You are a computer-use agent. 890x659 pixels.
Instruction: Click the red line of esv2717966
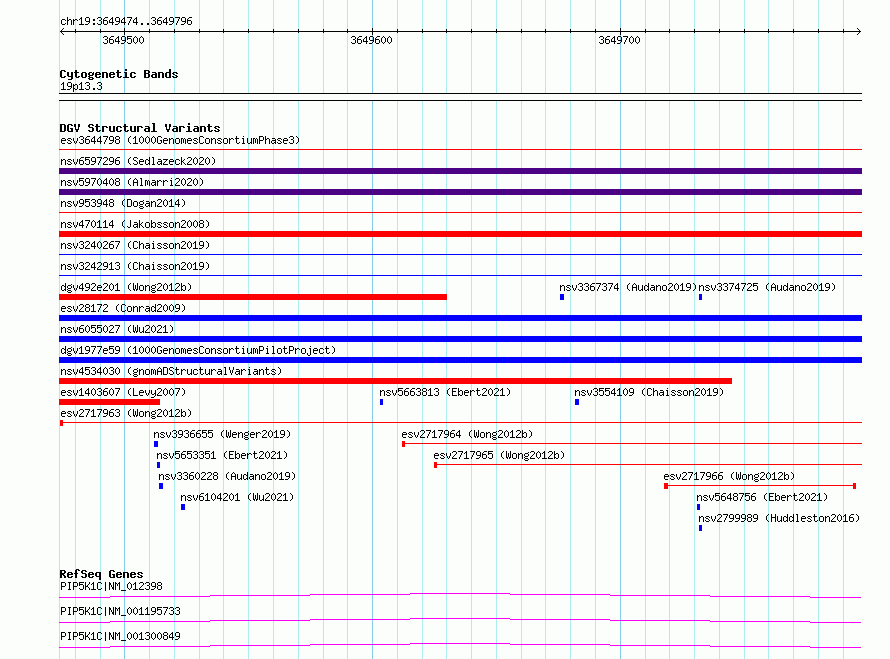760,486
